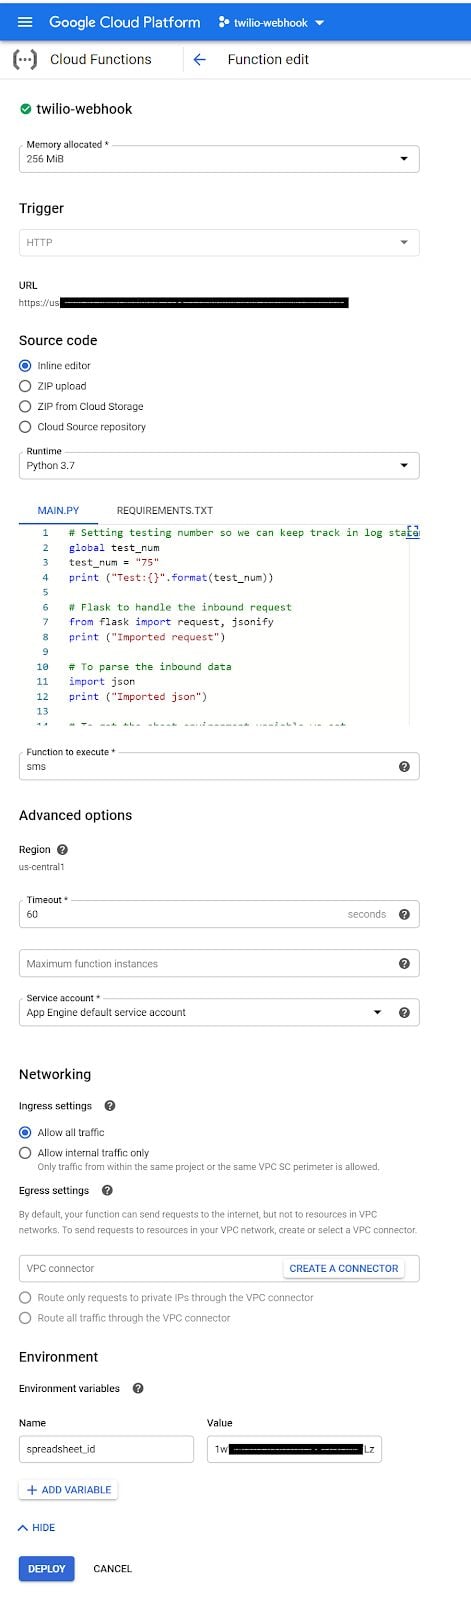Click help icon for Ingress settings
The image size is (471, 1600).
pyautogui.click(x=110, y=1106)
